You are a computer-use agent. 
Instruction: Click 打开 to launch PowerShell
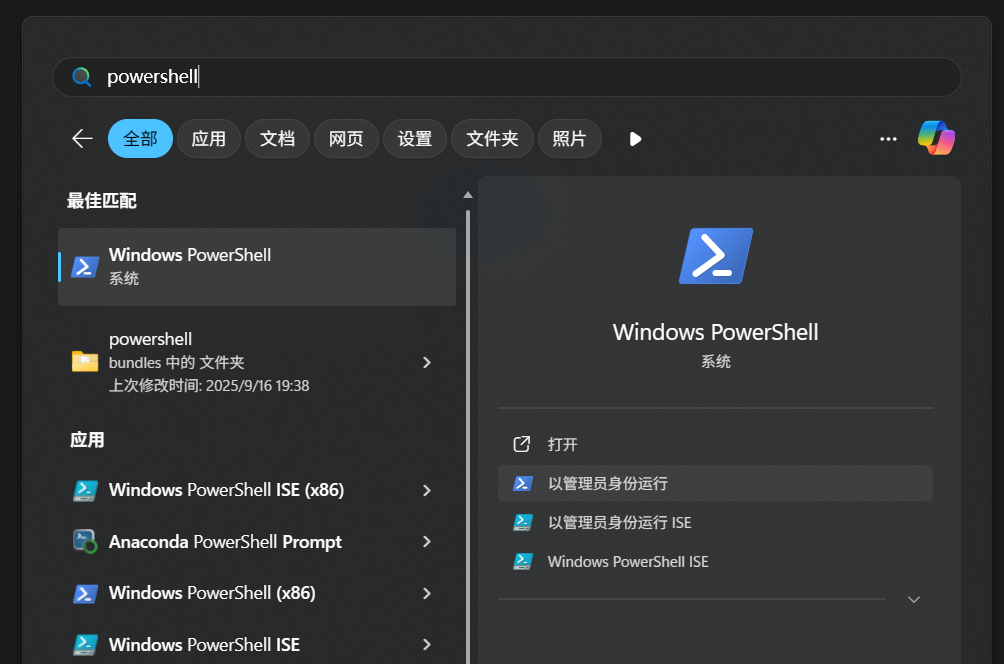[x=563, y=444]
